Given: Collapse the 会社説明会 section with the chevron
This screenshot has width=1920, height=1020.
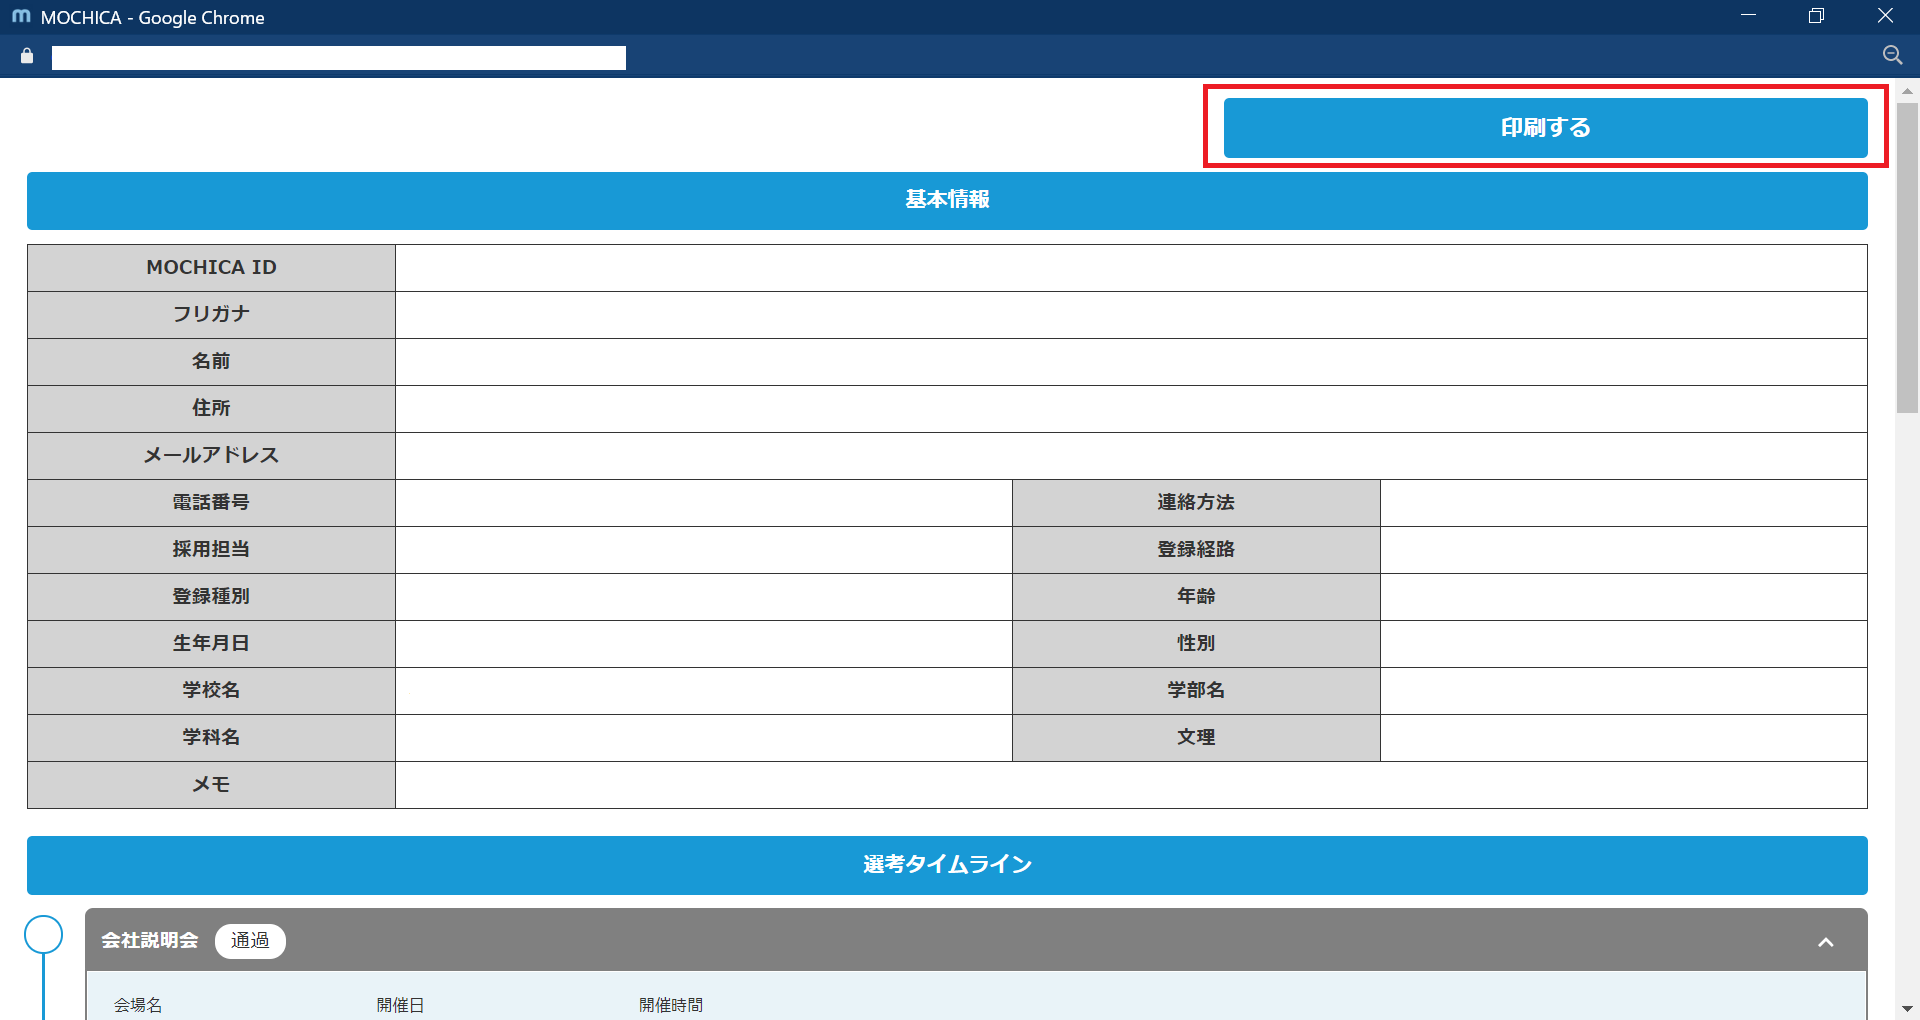Looking at the screenshot, I should [x=1825, y=942].
